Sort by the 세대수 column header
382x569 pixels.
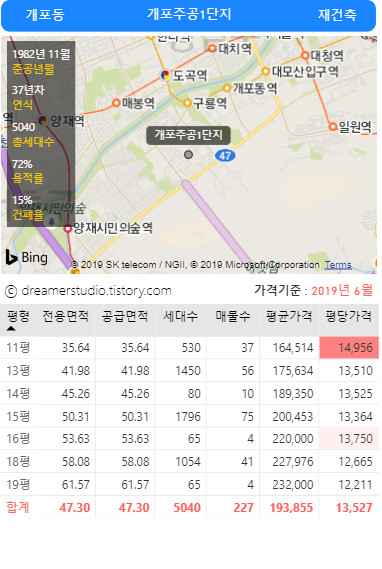coord(181,316)
